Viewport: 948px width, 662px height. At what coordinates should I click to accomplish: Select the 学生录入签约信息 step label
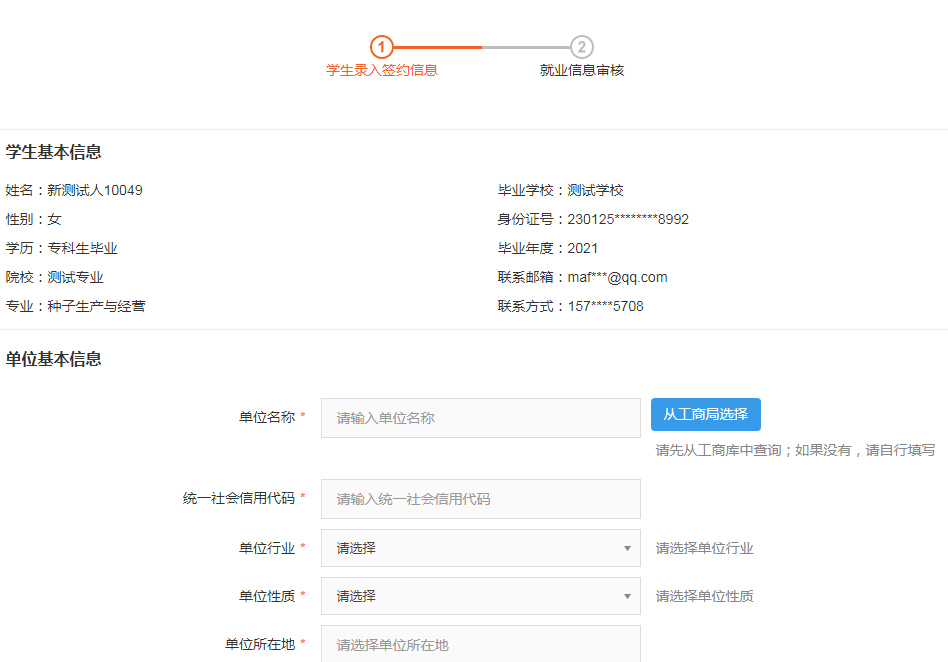click(382, 71)
